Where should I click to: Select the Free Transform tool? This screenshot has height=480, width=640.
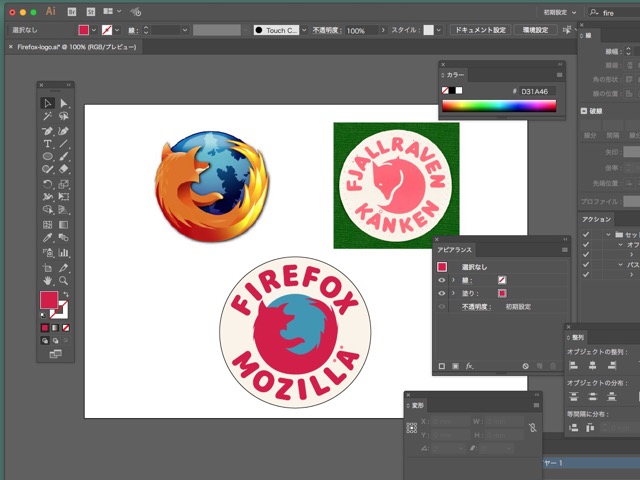tap(63, 197)
